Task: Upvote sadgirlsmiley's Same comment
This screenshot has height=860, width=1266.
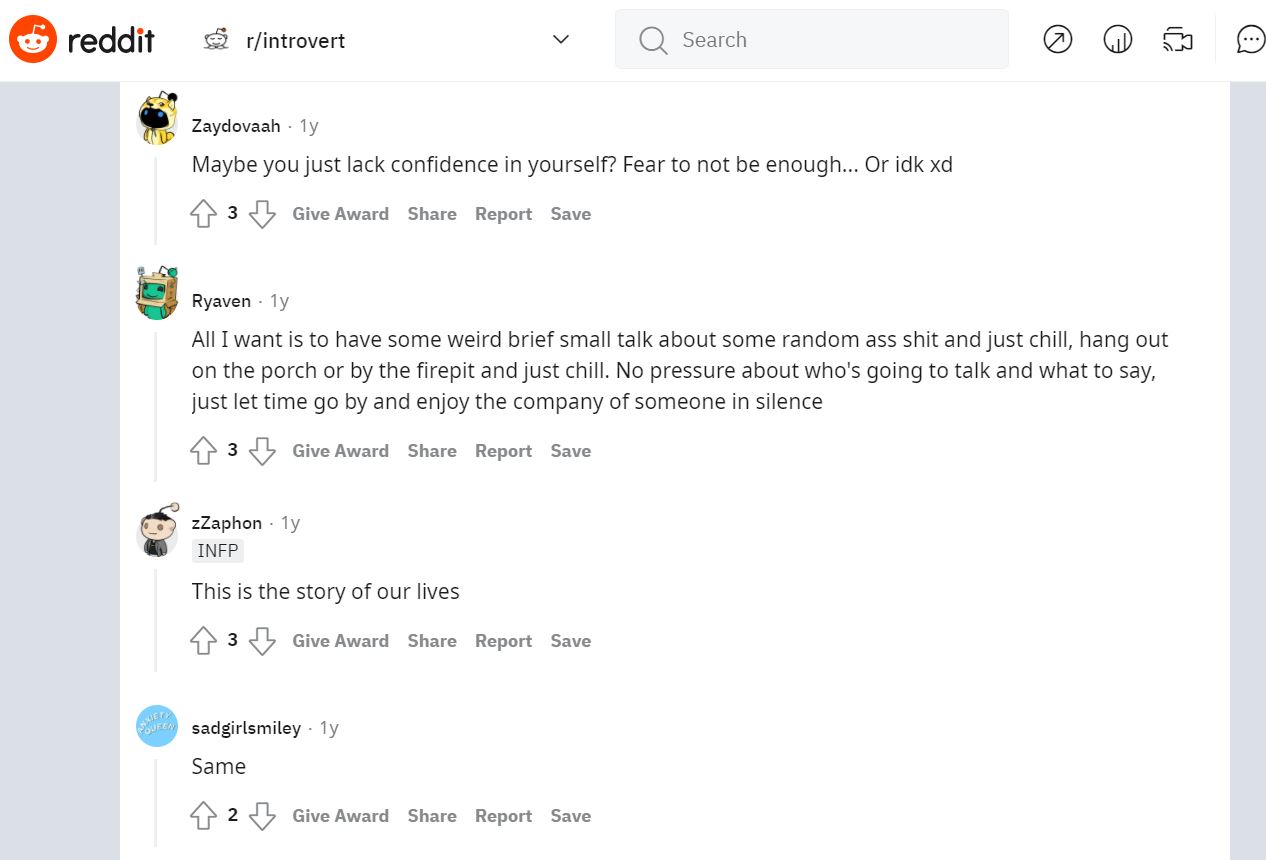Action: coord(203,816)
